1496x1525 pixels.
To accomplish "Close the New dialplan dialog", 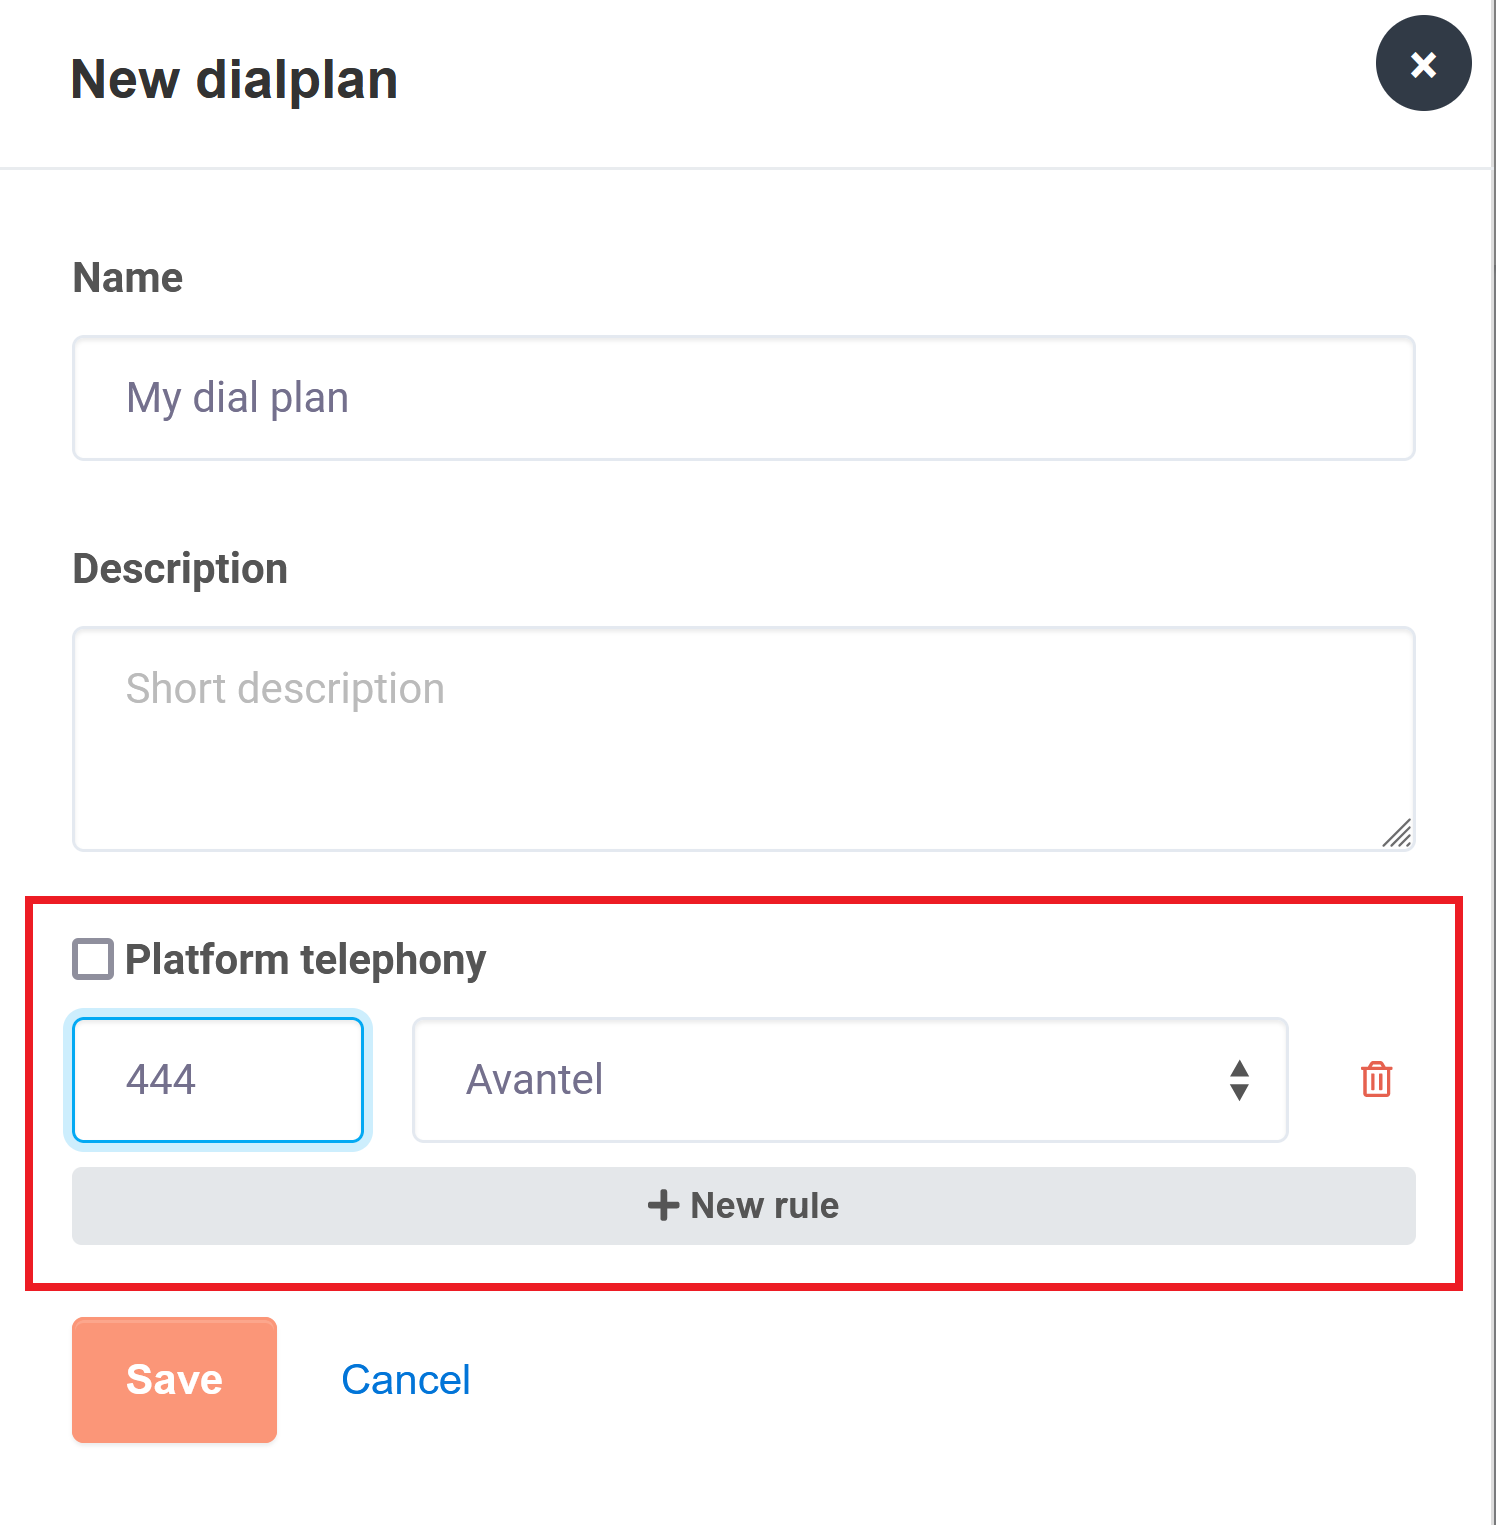I will [x=1423, y=63].
